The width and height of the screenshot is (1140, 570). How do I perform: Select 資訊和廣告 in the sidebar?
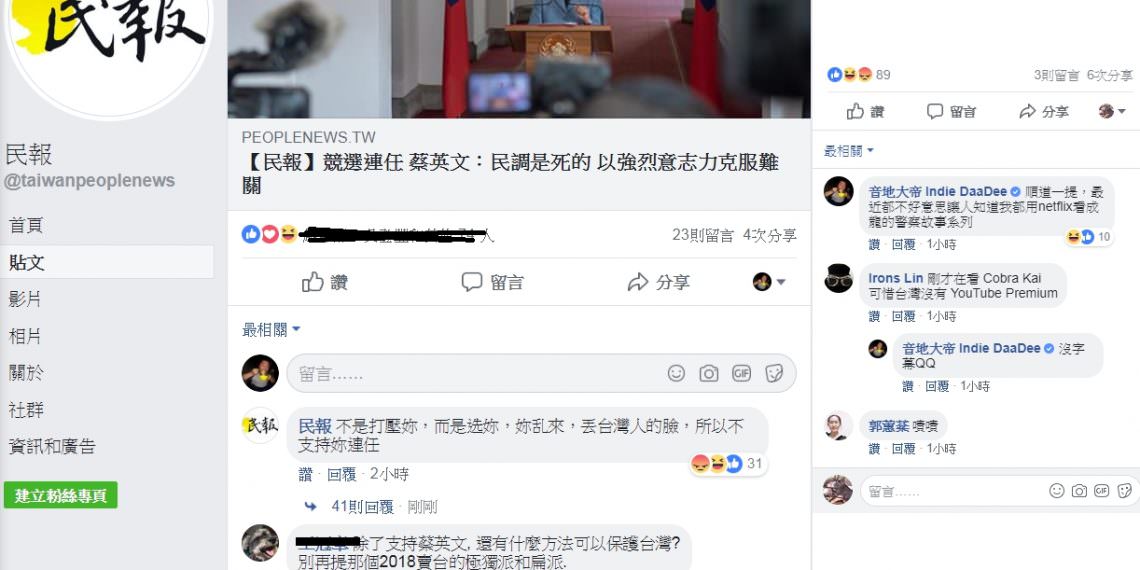[x=52, y=446]
